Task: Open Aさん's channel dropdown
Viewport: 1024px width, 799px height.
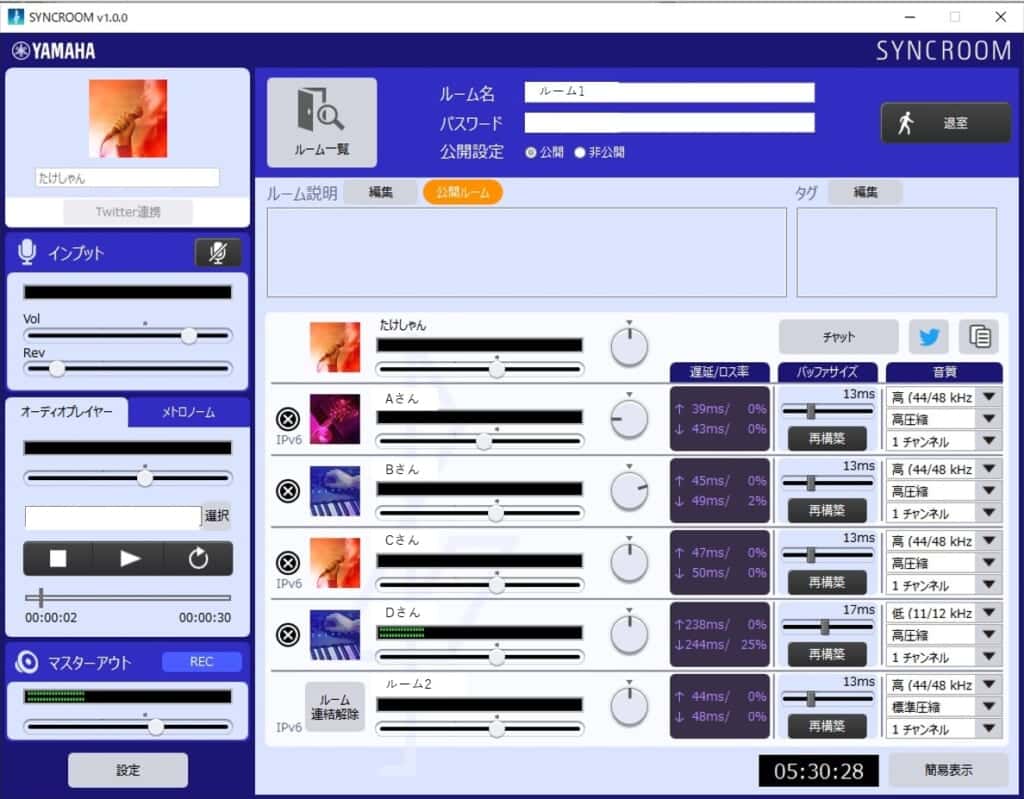Action: click(944, 441)
